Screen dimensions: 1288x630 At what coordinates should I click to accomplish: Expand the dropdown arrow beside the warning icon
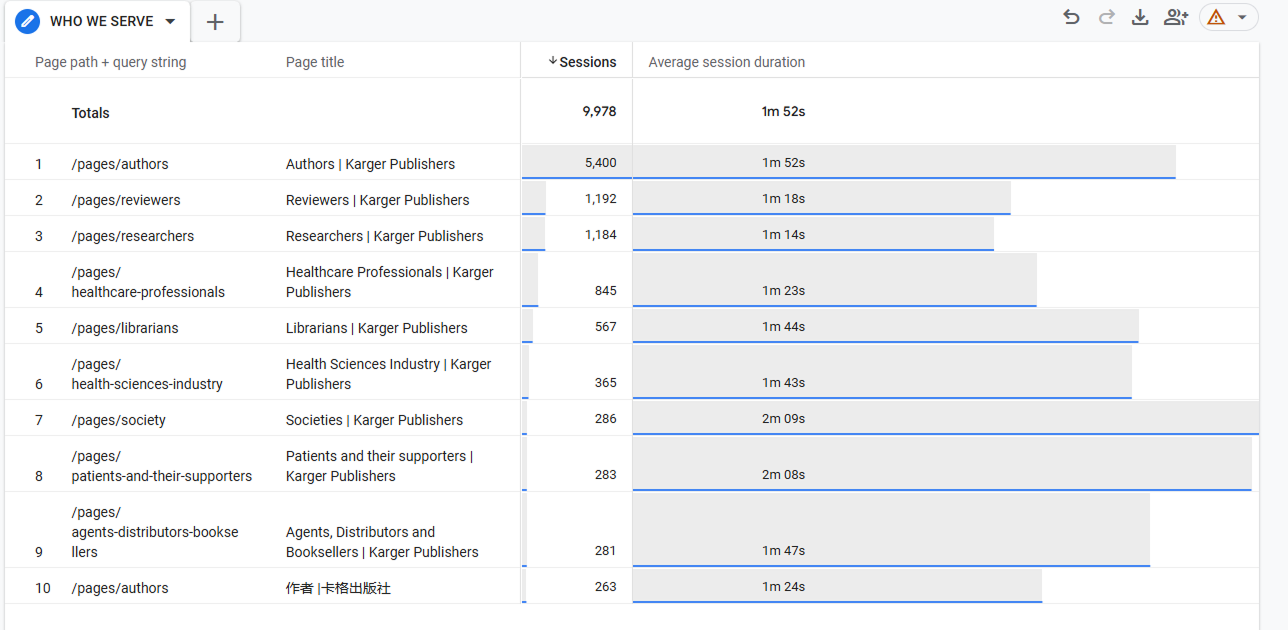click(x=1242, y=17)
